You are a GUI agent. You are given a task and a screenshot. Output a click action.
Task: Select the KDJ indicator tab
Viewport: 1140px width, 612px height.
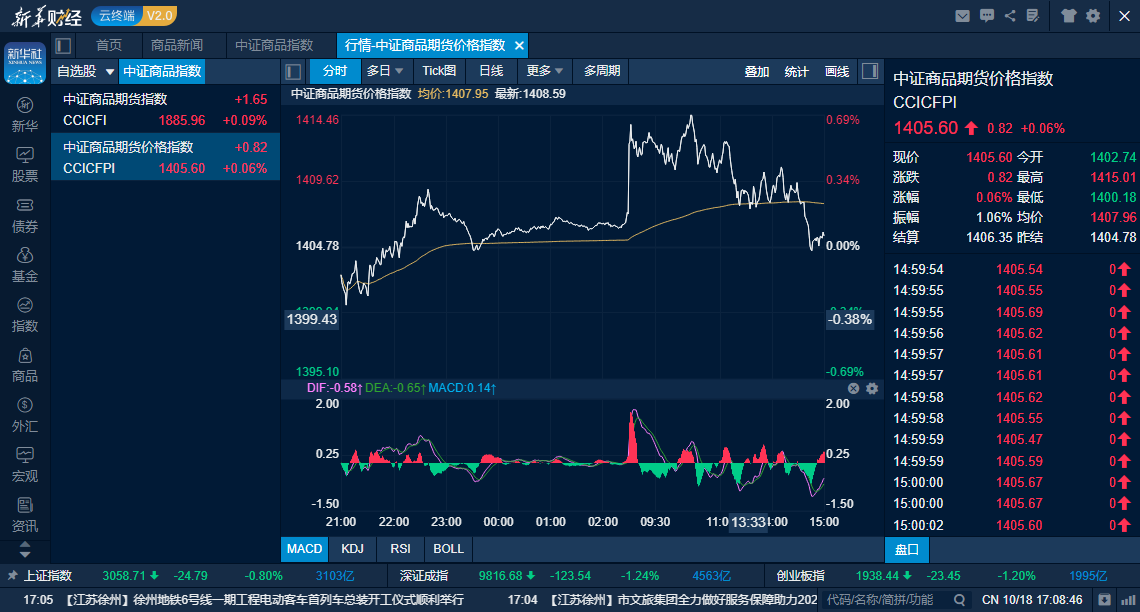coord(355,549)
